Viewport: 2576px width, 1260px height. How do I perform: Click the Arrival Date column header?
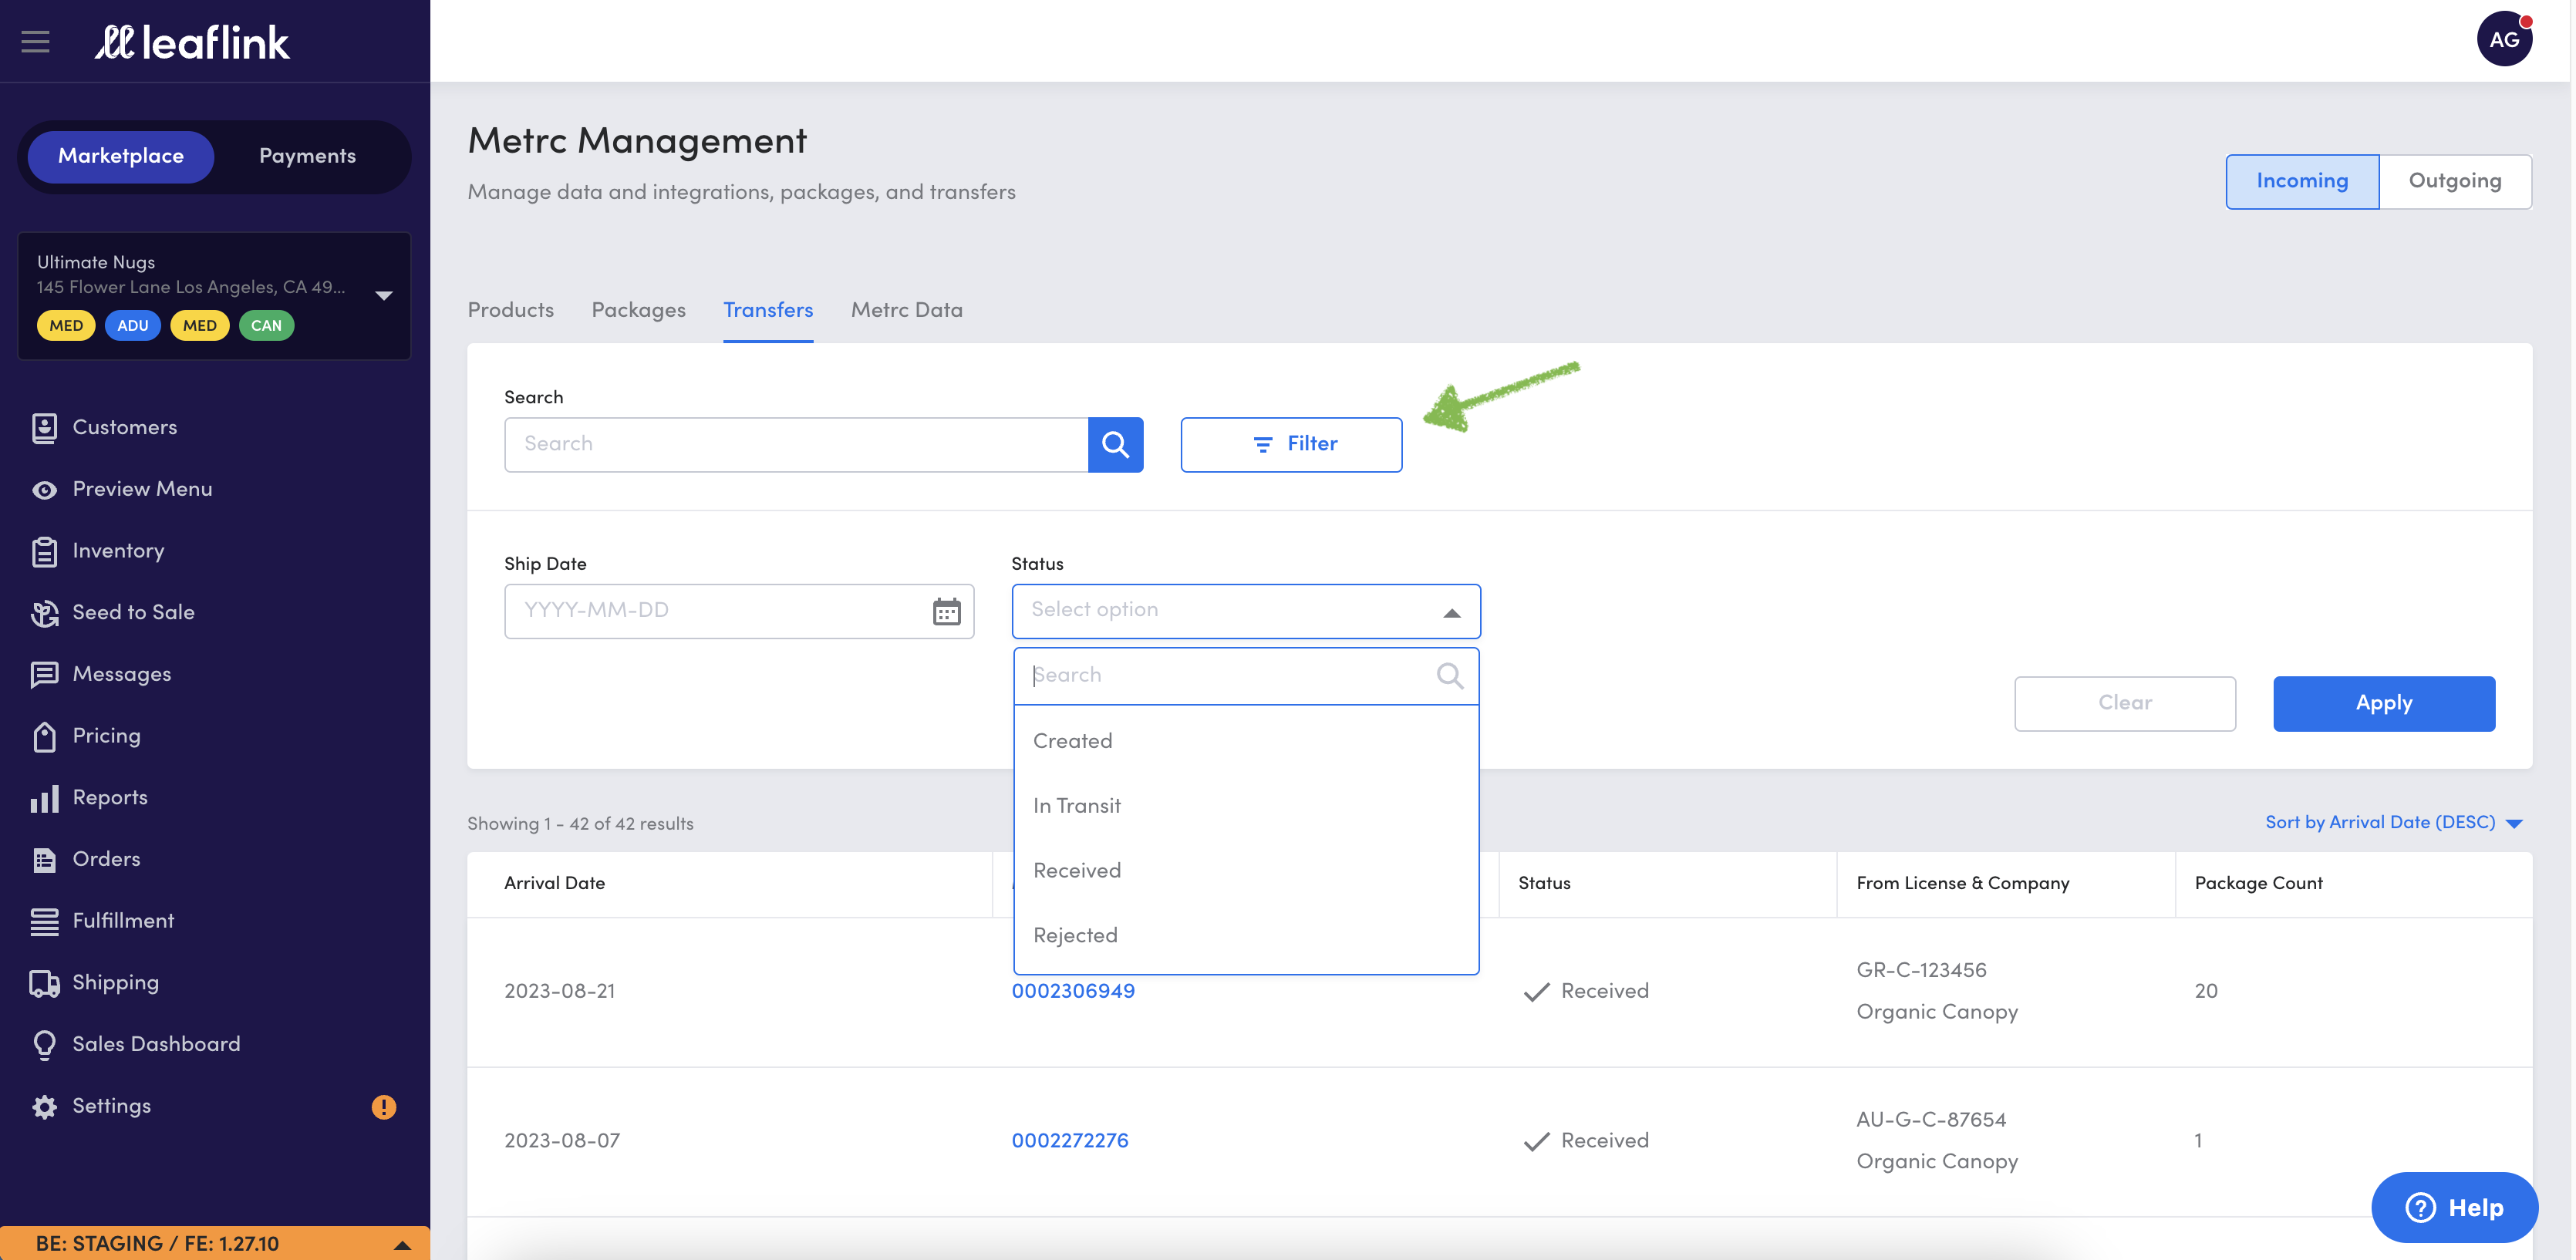pos(554,883)
